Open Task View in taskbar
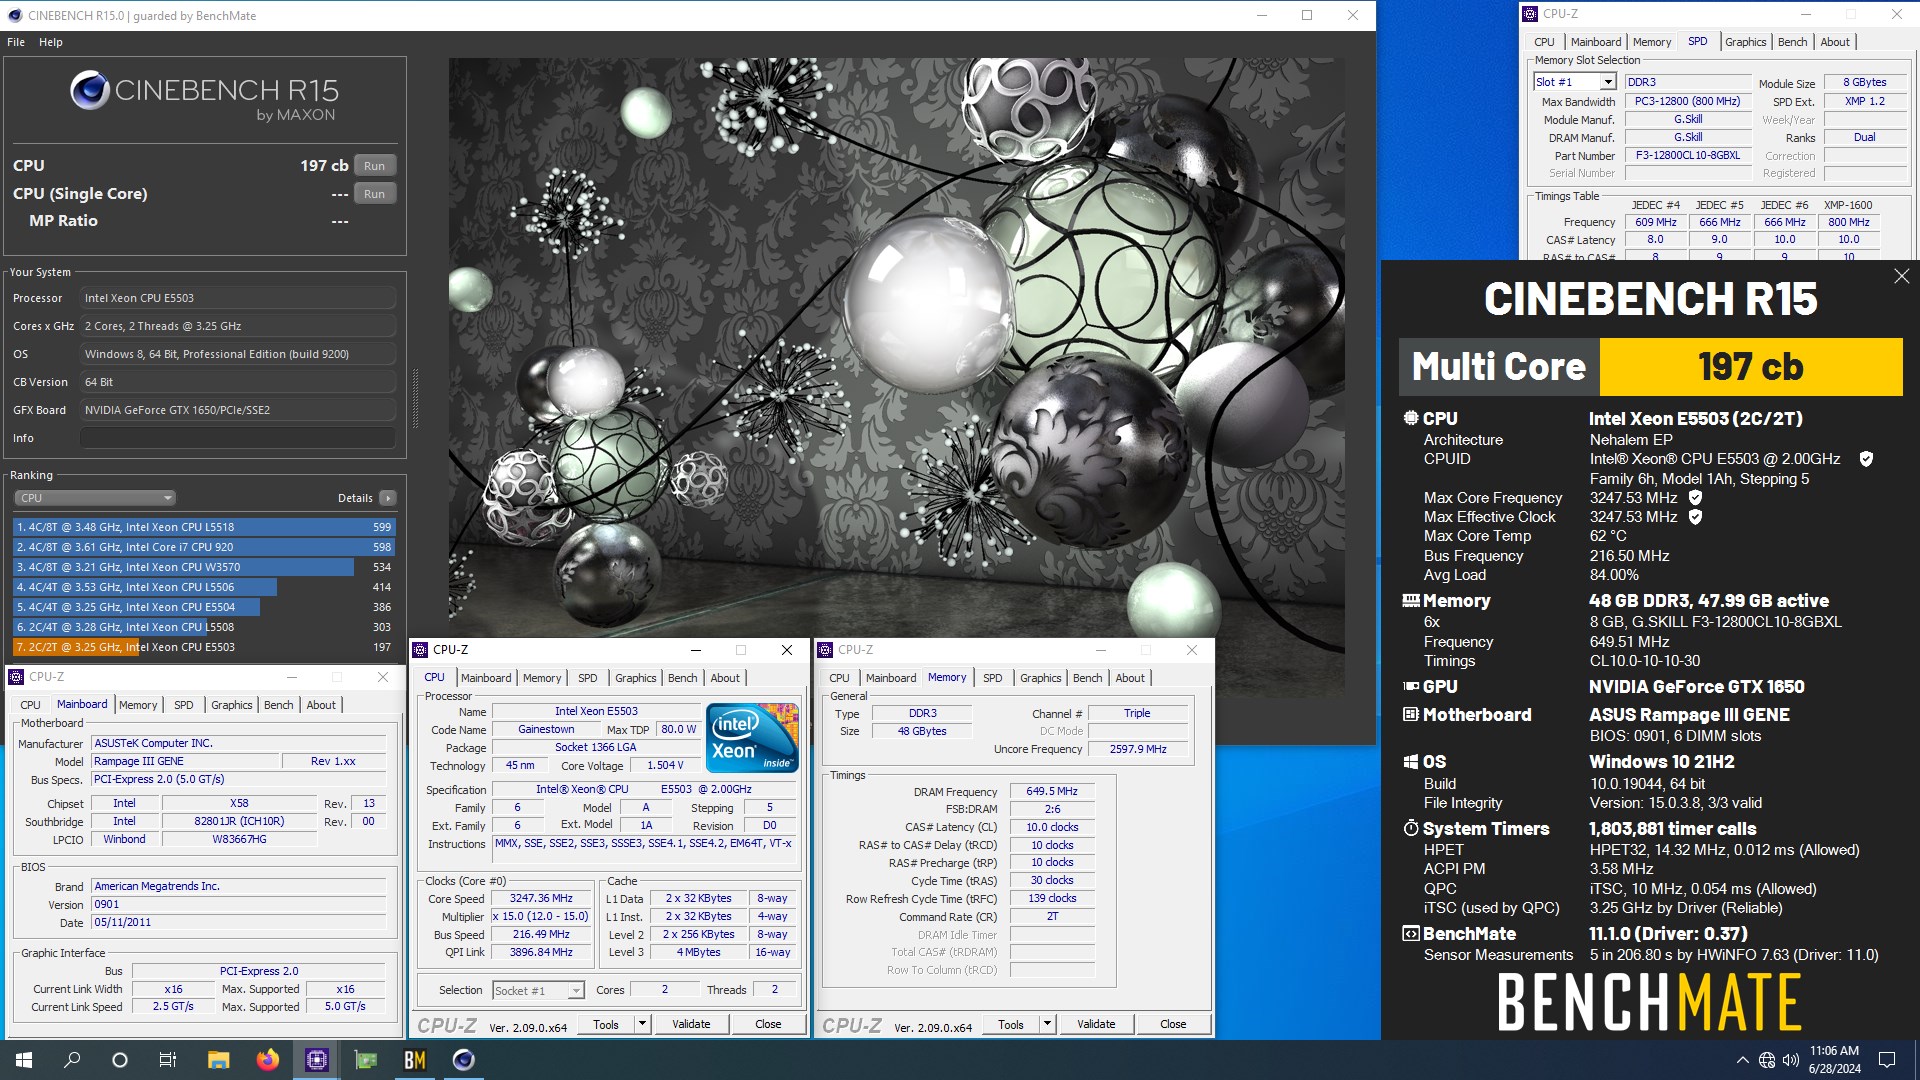The image size is (1920, 1080). coord(168,1060)
